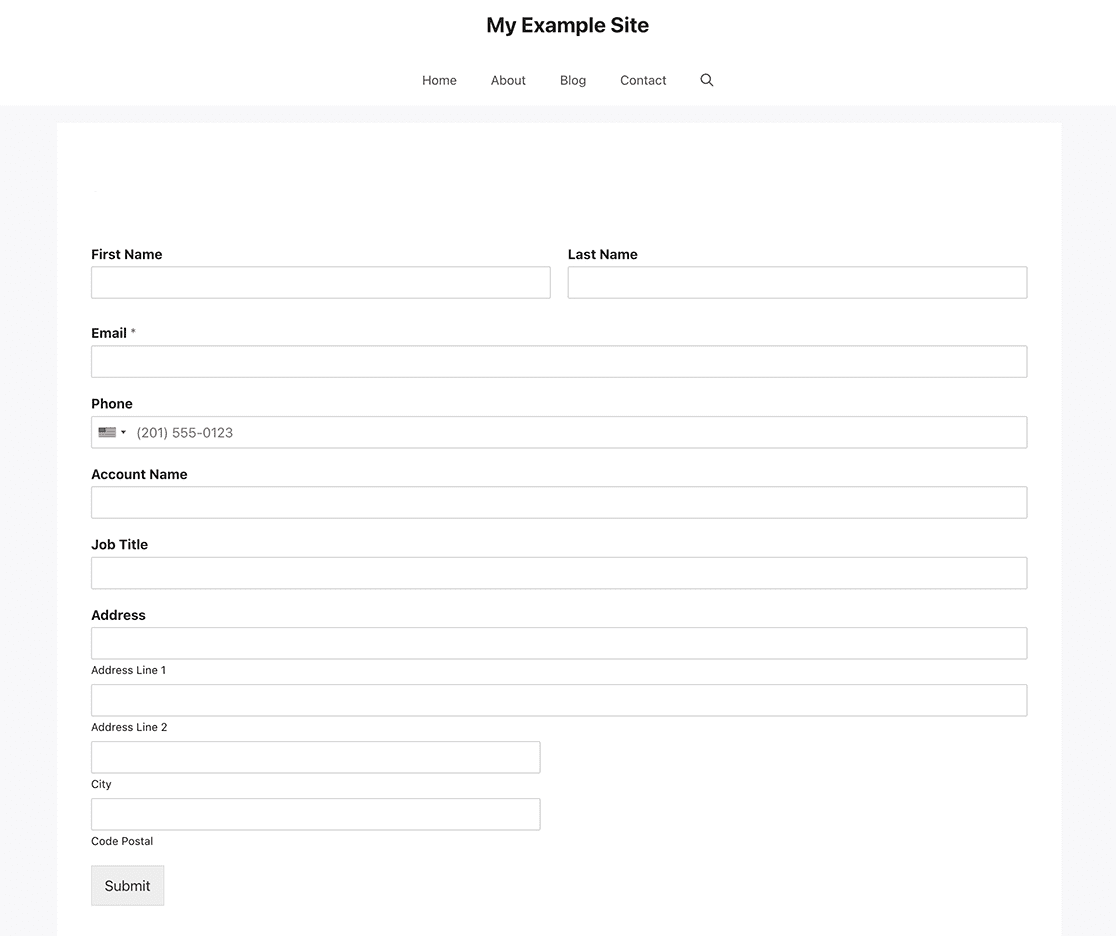Click the Email label text
Screen dimensions: 1116x936
pos(109,332)
